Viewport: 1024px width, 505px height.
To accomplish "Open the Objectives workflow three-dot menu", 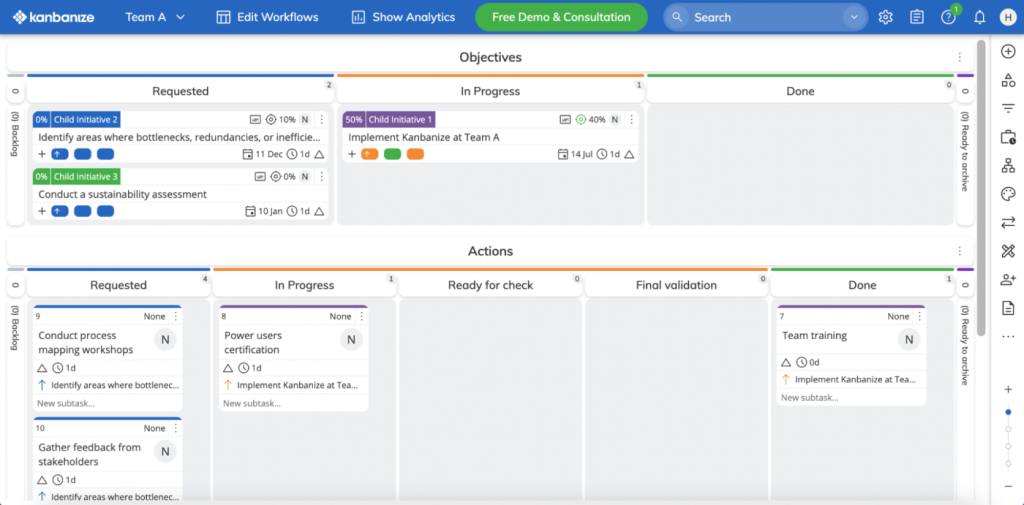I will (x=959, y=57).
